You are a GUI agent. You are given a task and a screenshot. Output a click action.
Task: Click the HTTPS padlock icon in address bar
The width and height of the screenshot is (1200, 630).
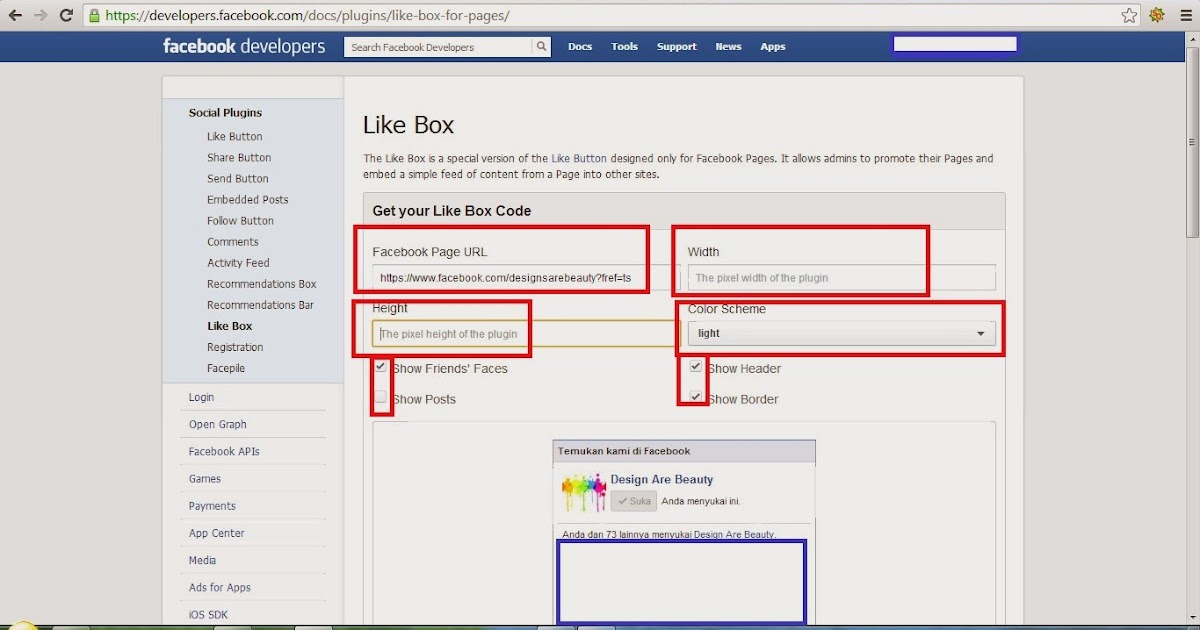(93, 16)
